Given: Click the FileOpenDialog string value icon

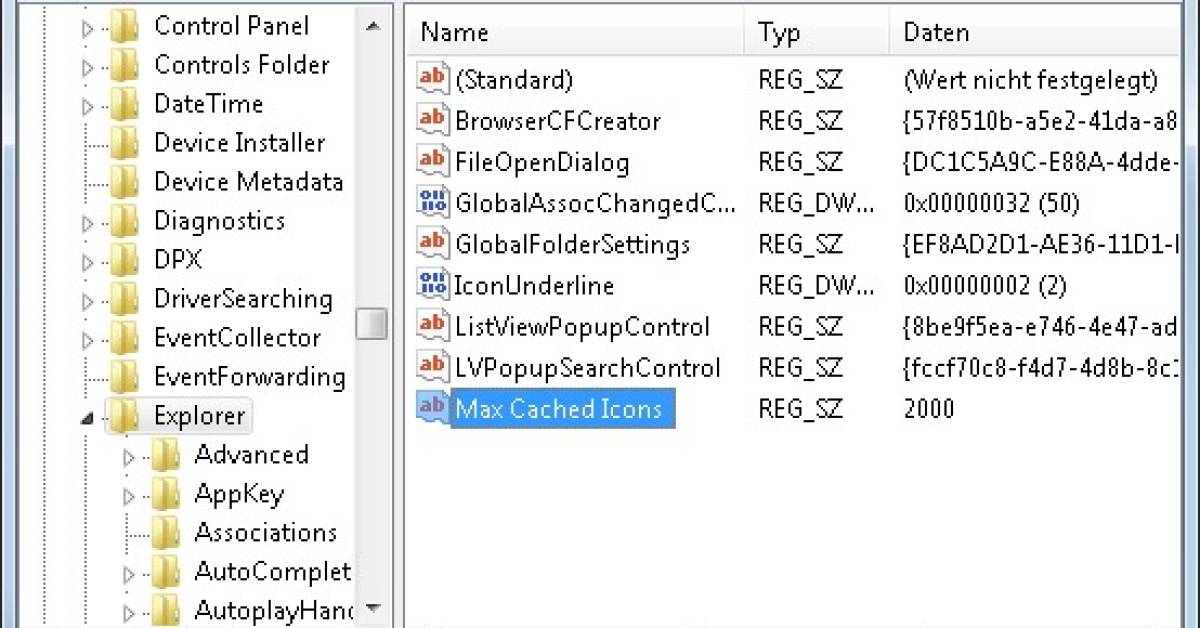Looking at the screenshot, I should [432, 162].
